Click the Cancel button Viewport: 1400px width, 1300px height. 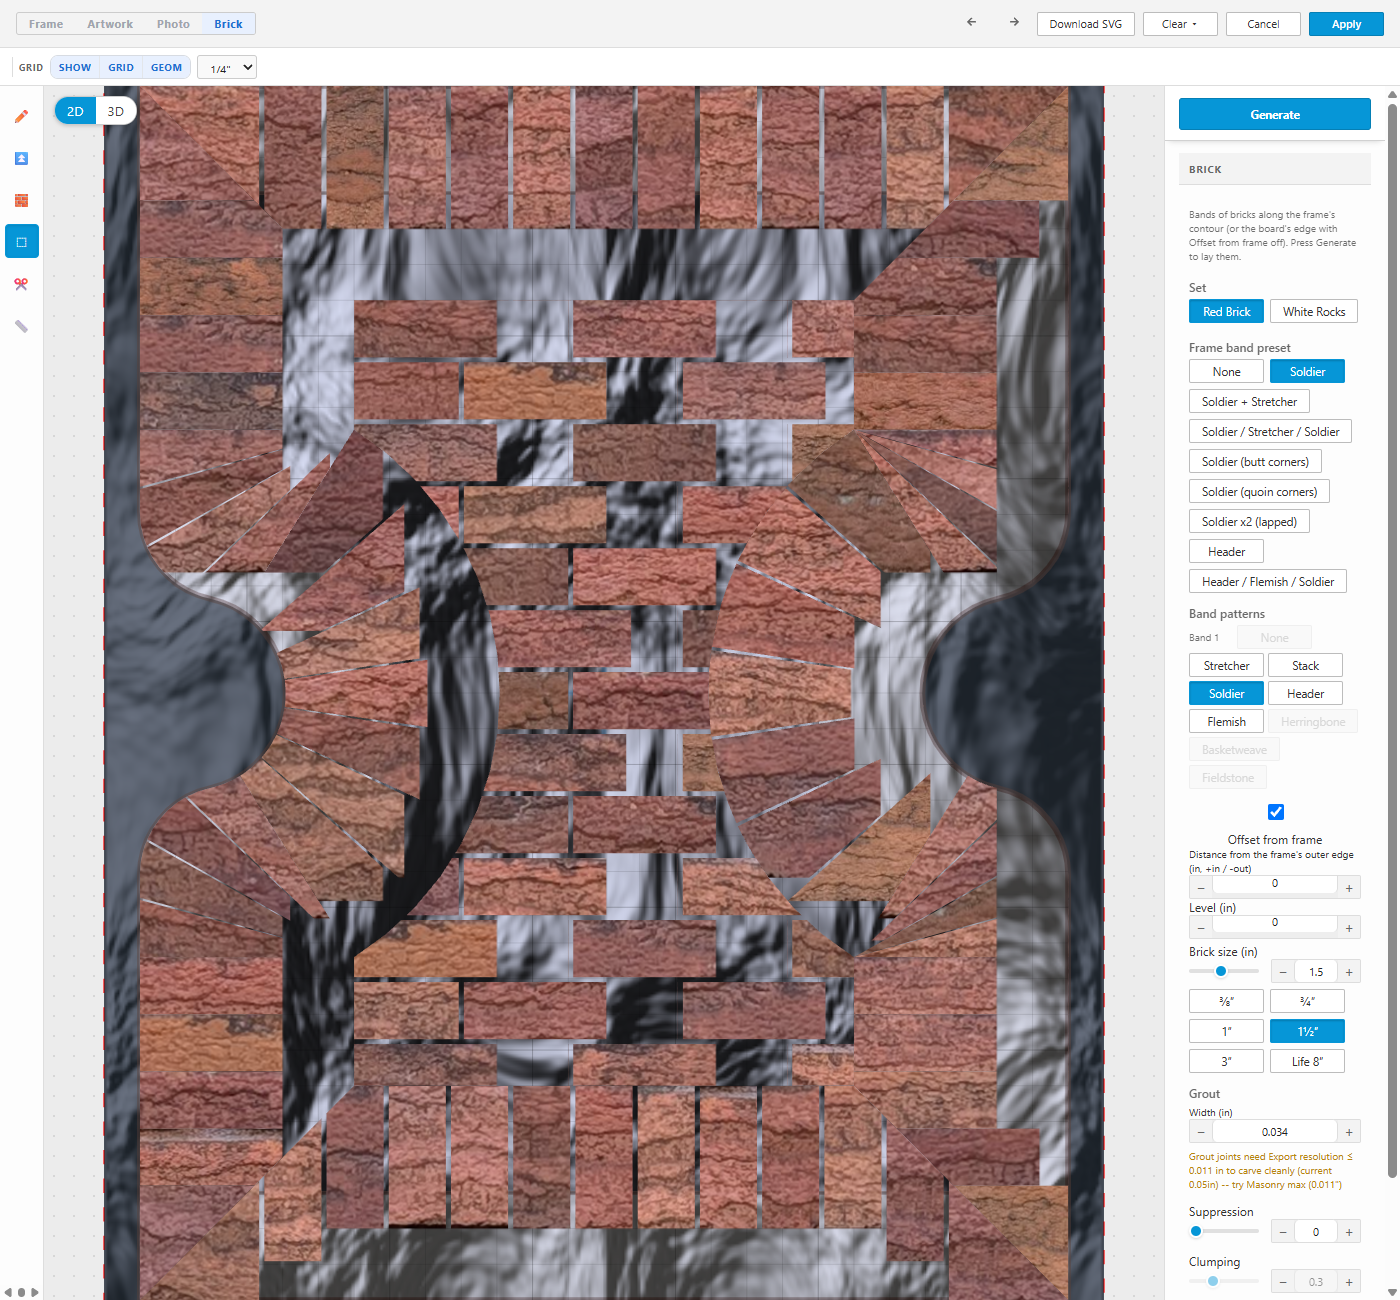click(1263, 24)
